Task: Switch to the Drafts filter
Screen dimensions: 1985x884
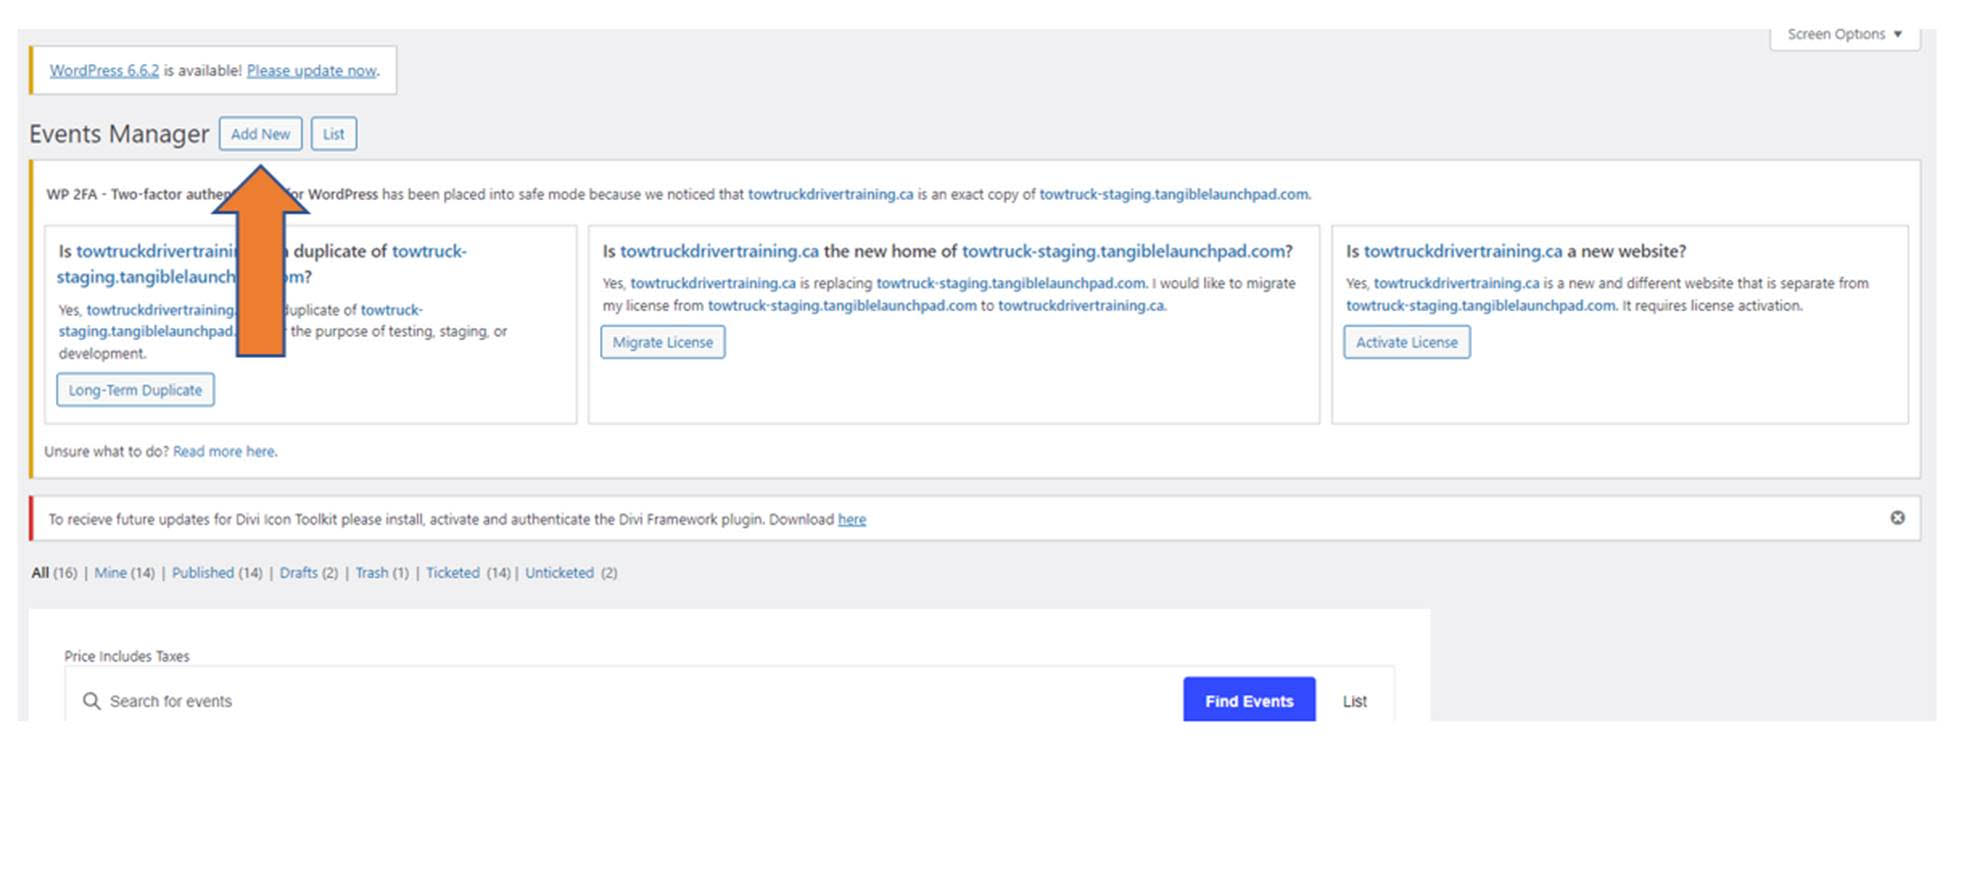Action: pos(298,573)
